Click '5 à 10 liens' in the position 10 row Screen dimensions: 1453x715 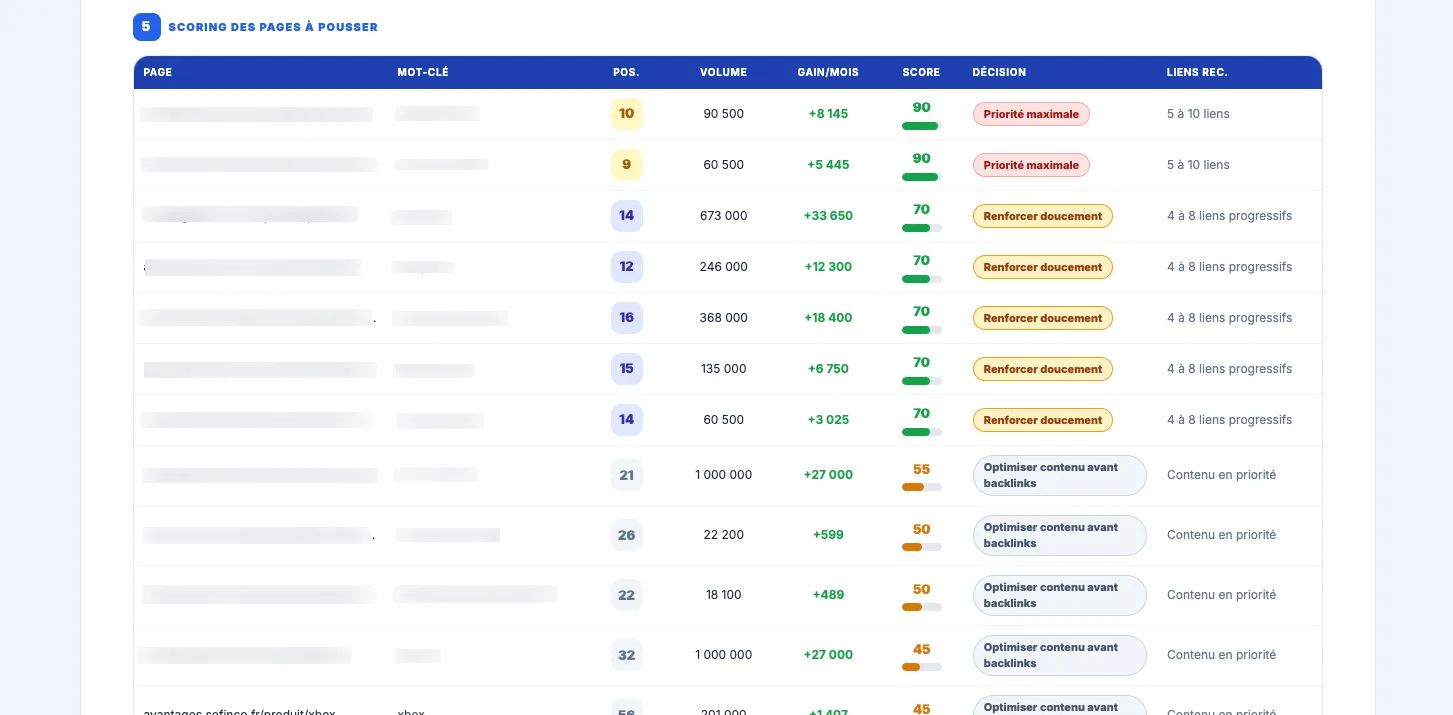(1198, 114)
